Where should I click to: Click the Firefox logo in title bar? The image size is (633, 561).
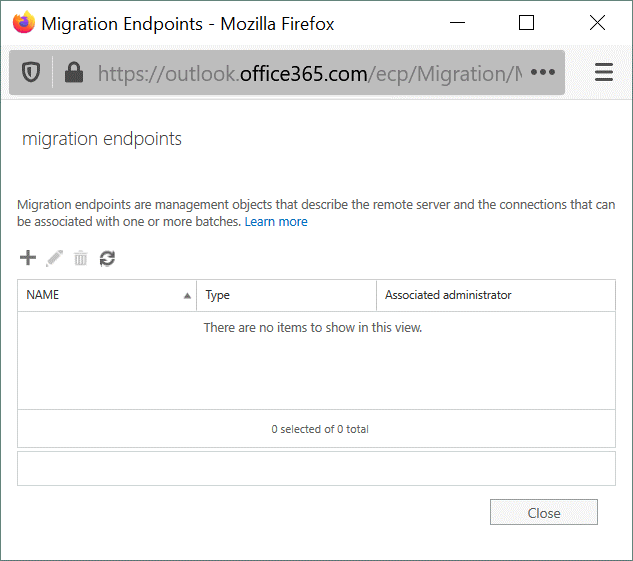point(22,23)
